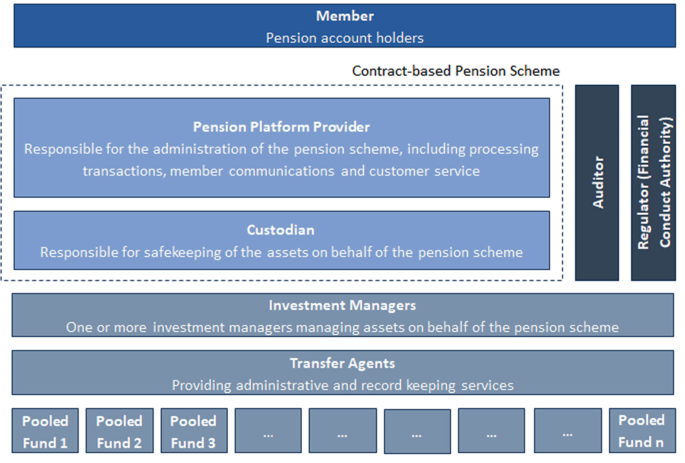Click the vertical Auditor box
Screen dimensions: 685x463
[597, 182]
